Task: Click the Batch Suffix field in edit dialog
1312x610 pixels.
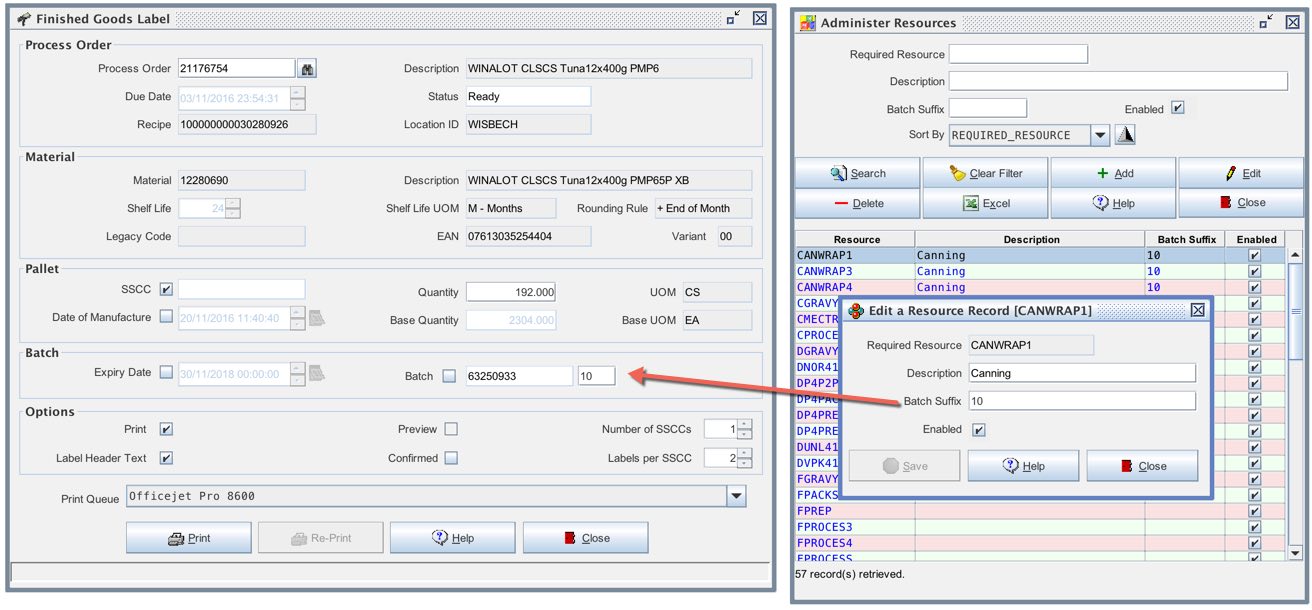Action: pos(1081,401)
